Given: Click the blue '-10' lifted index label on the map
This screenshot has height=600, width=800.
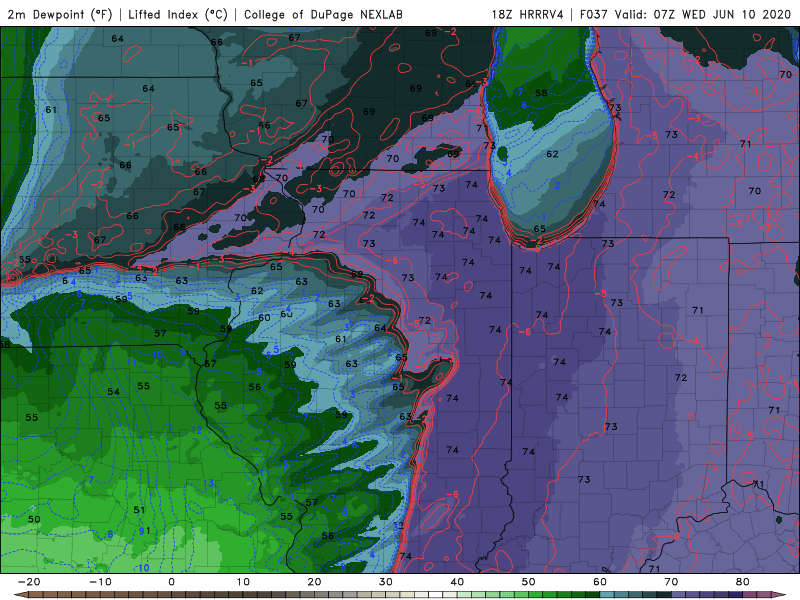Looking at the screenshot, I should pyautogui.click(x=142, y=567).
